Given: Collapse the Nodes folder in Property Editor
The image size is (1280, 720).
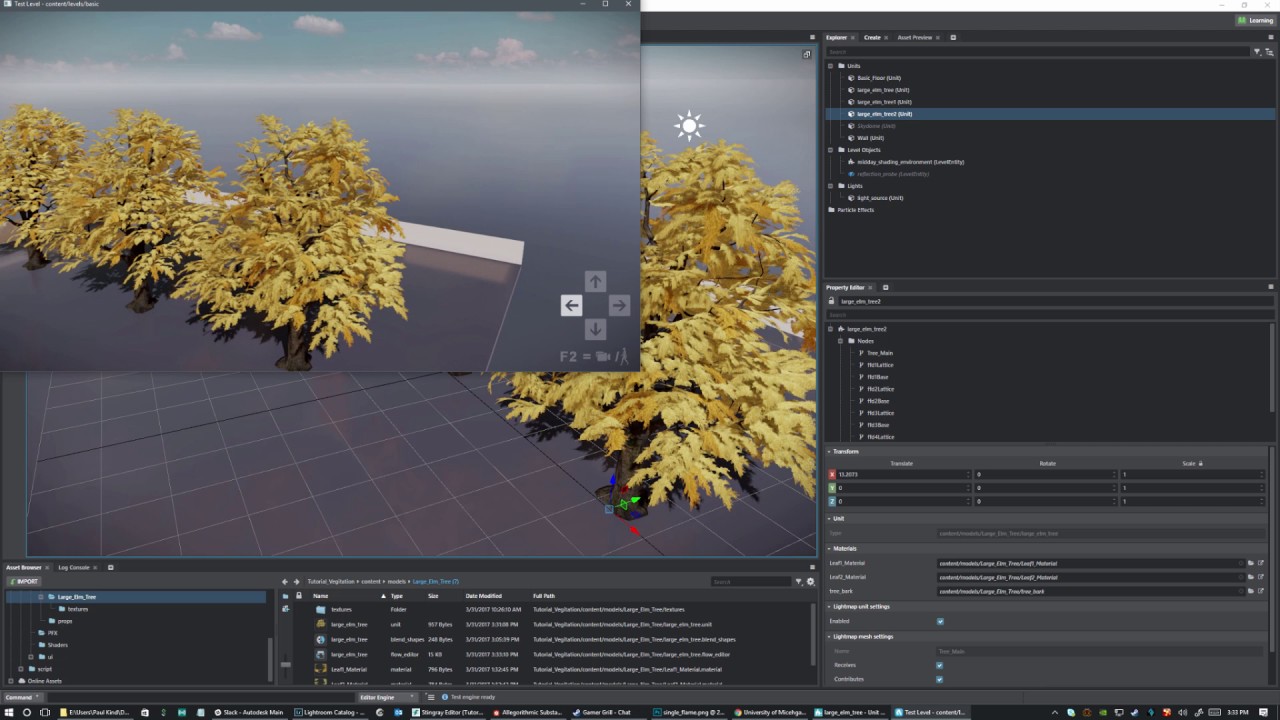Looking at the screenshot, I should click(x=840, y=341).
